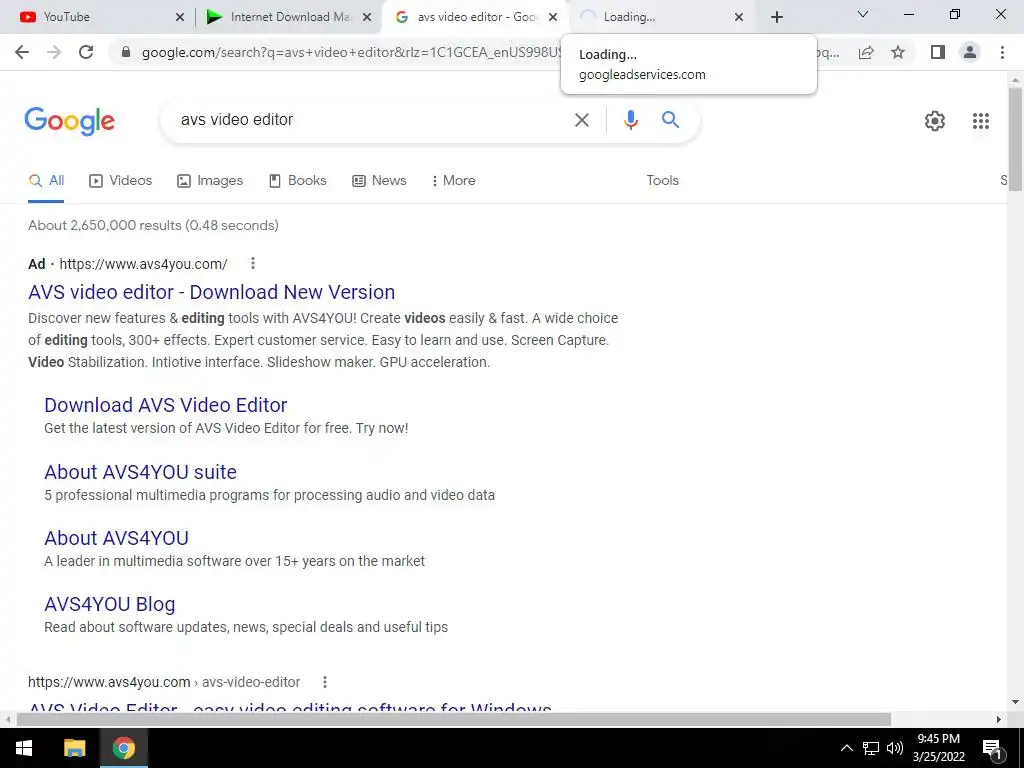Open the notification center
The image size is (1024, 768).
(x=992, y=749)
